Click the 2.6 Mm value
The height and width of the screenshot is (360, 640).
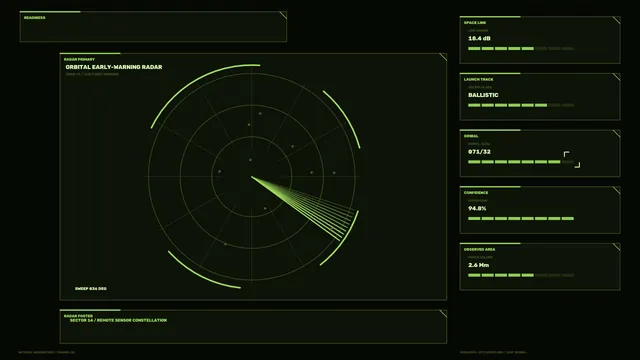pos(478,265)
